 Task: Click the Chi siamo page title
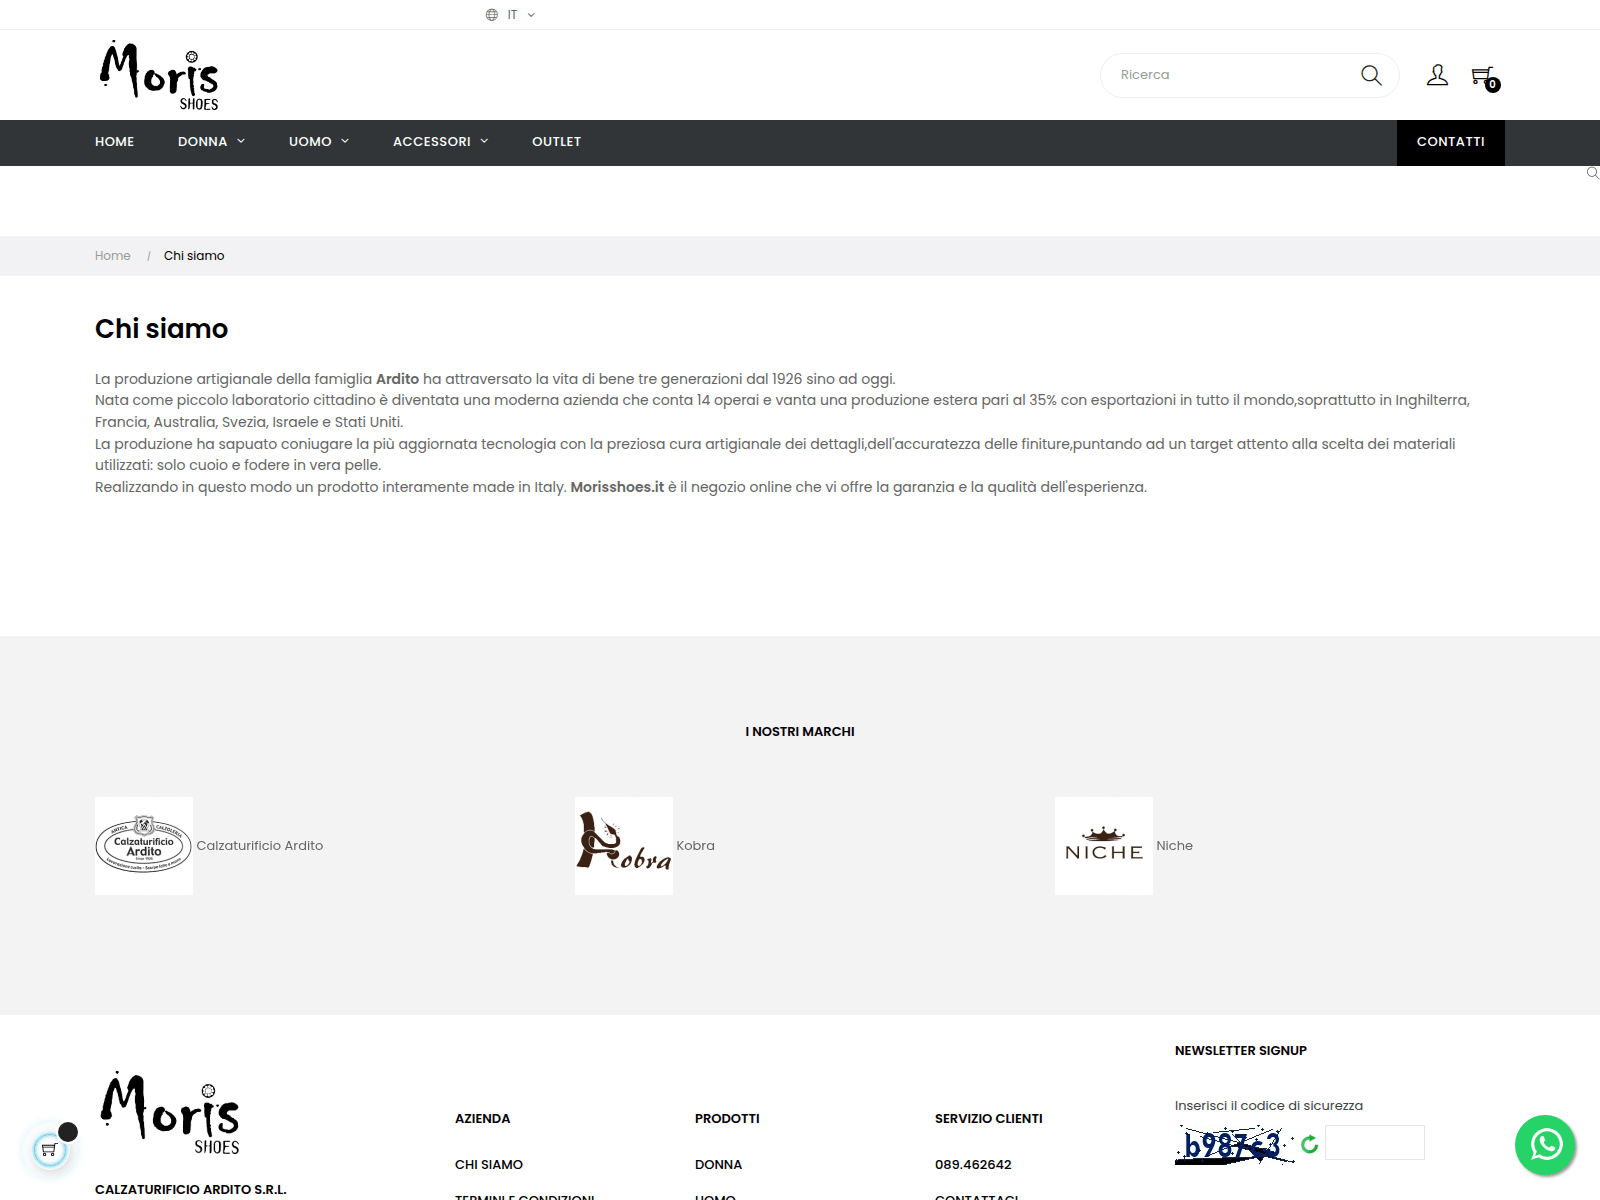pyautogui.click(x=162, y=329)
